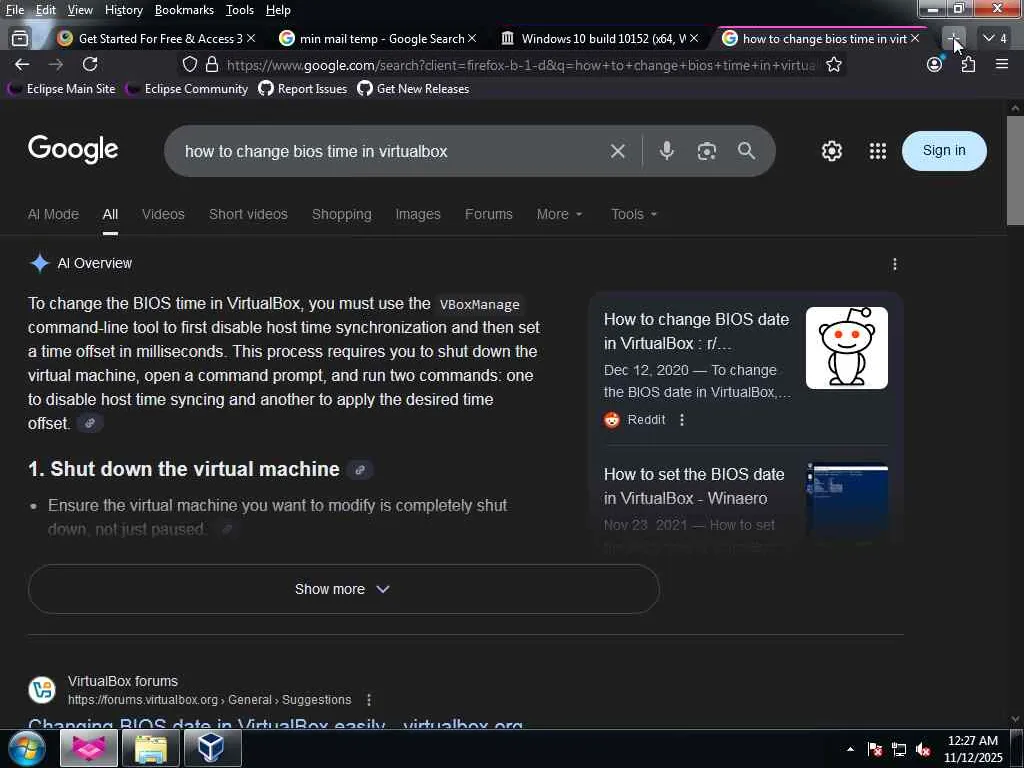Viewport: 1024px width, 768px height.
Task: Click link icon beside Shut down heading
Action: coord(360,470)
